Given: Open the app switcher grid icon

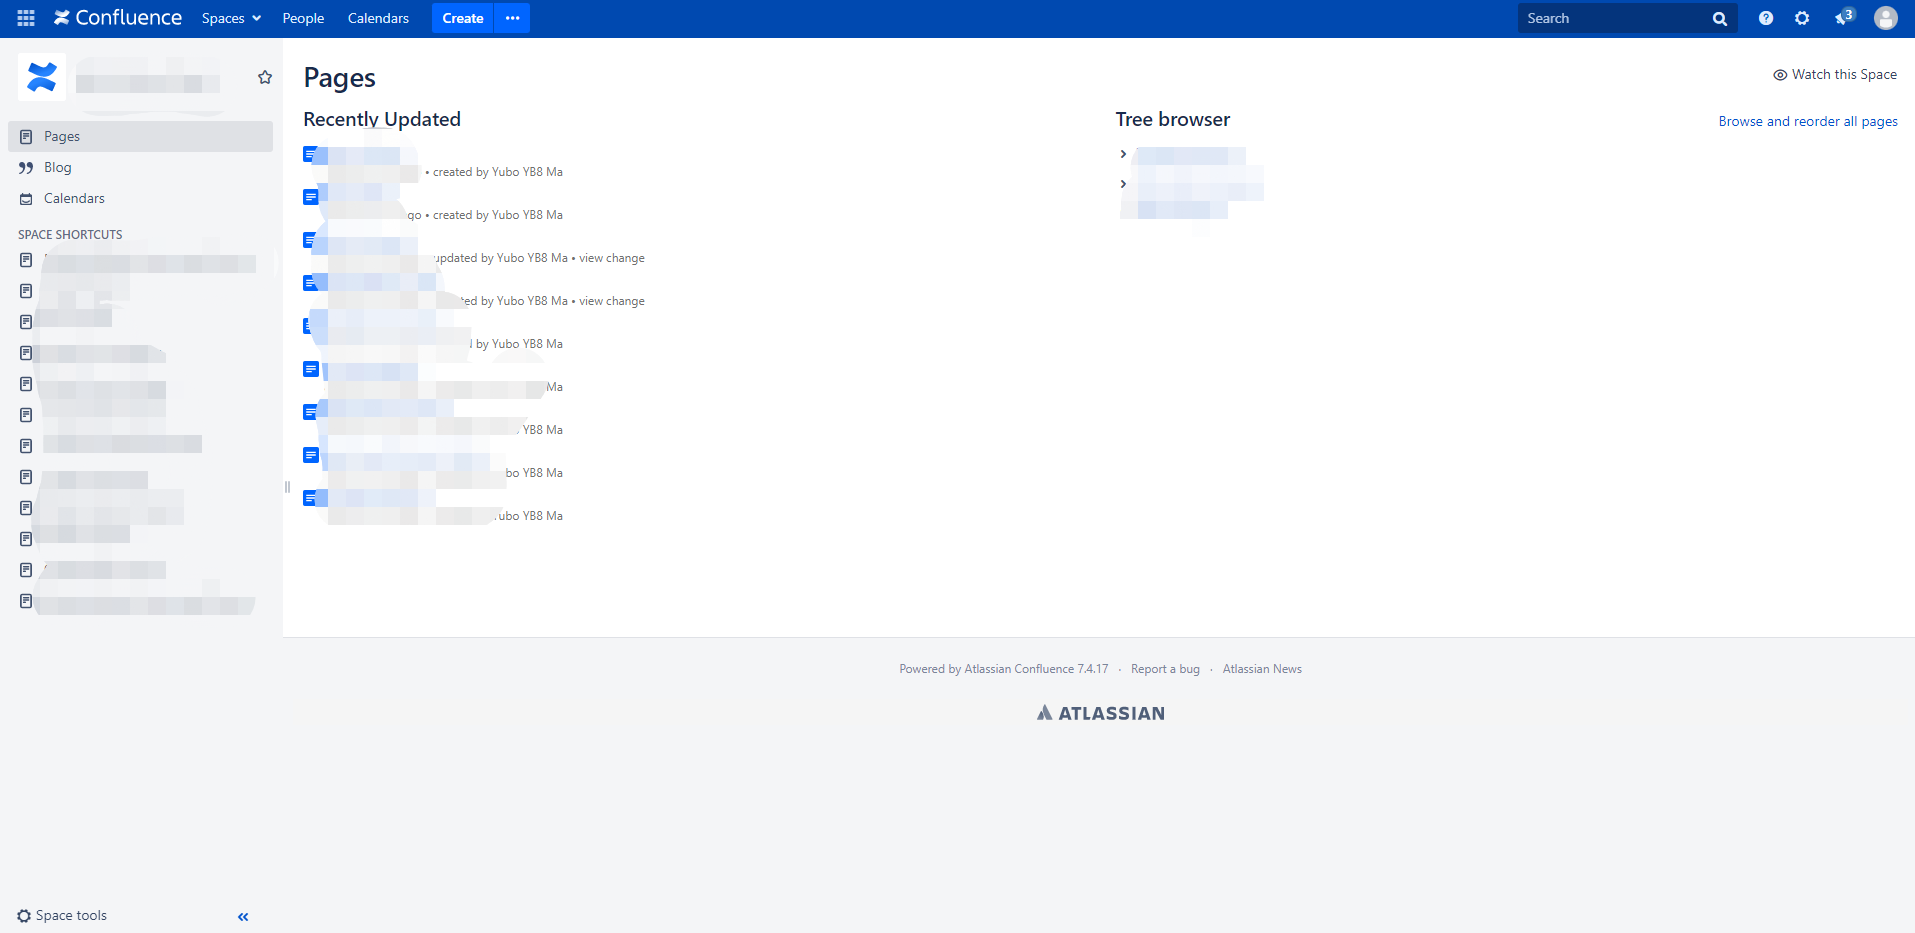Looking at the screenshot, I should 26,18.
